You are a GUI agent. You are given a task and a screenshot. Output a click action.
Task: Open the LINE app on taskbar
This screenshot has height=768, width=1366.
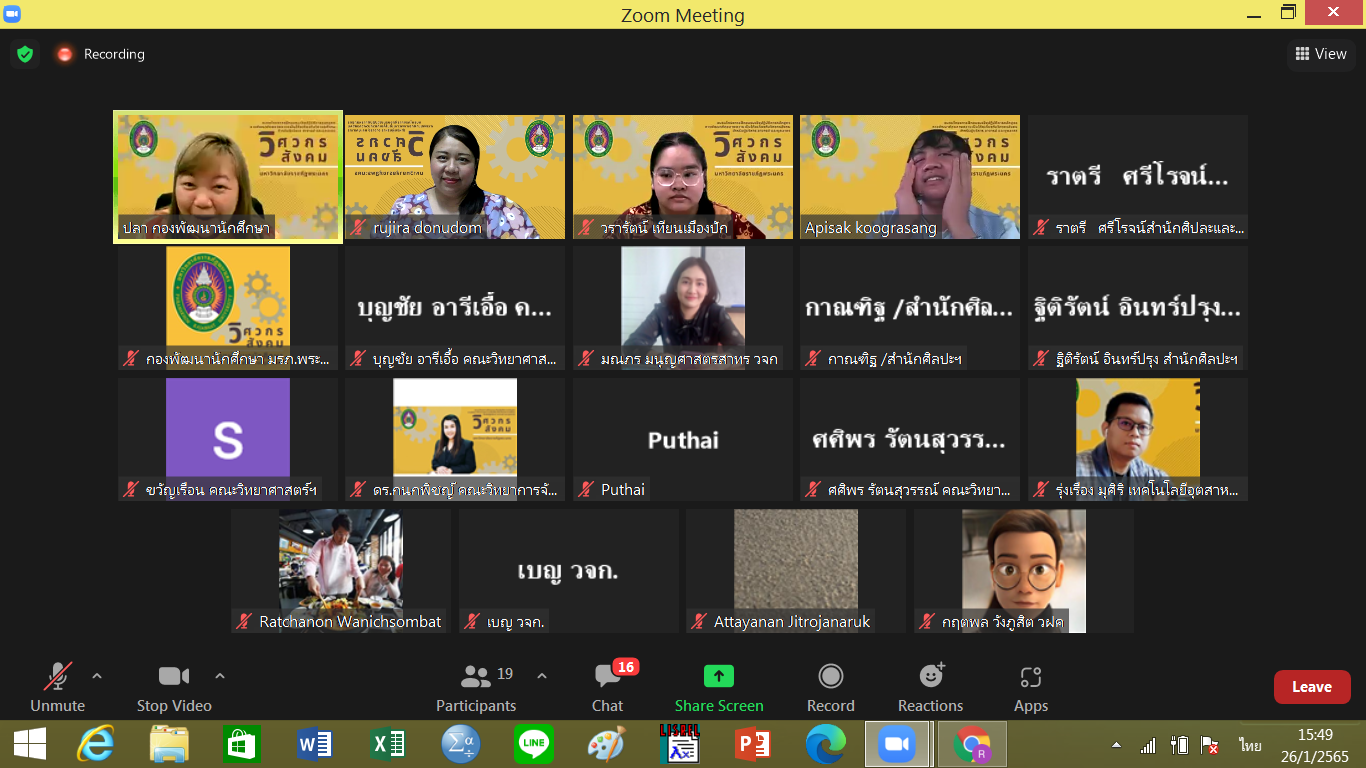point(534,744)
